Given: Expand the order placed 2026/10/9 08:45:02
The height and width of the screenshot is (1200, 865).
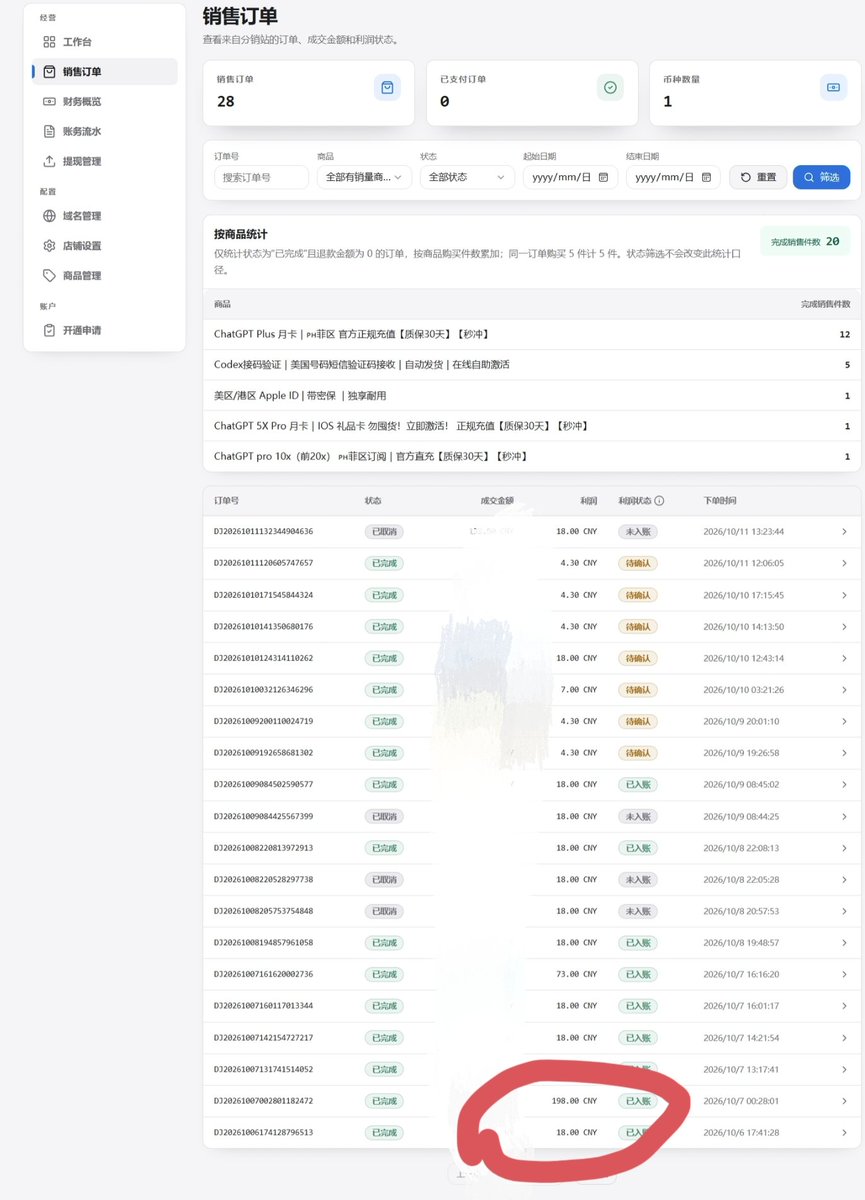Looking at the screenshot, I should coord(844,785).
